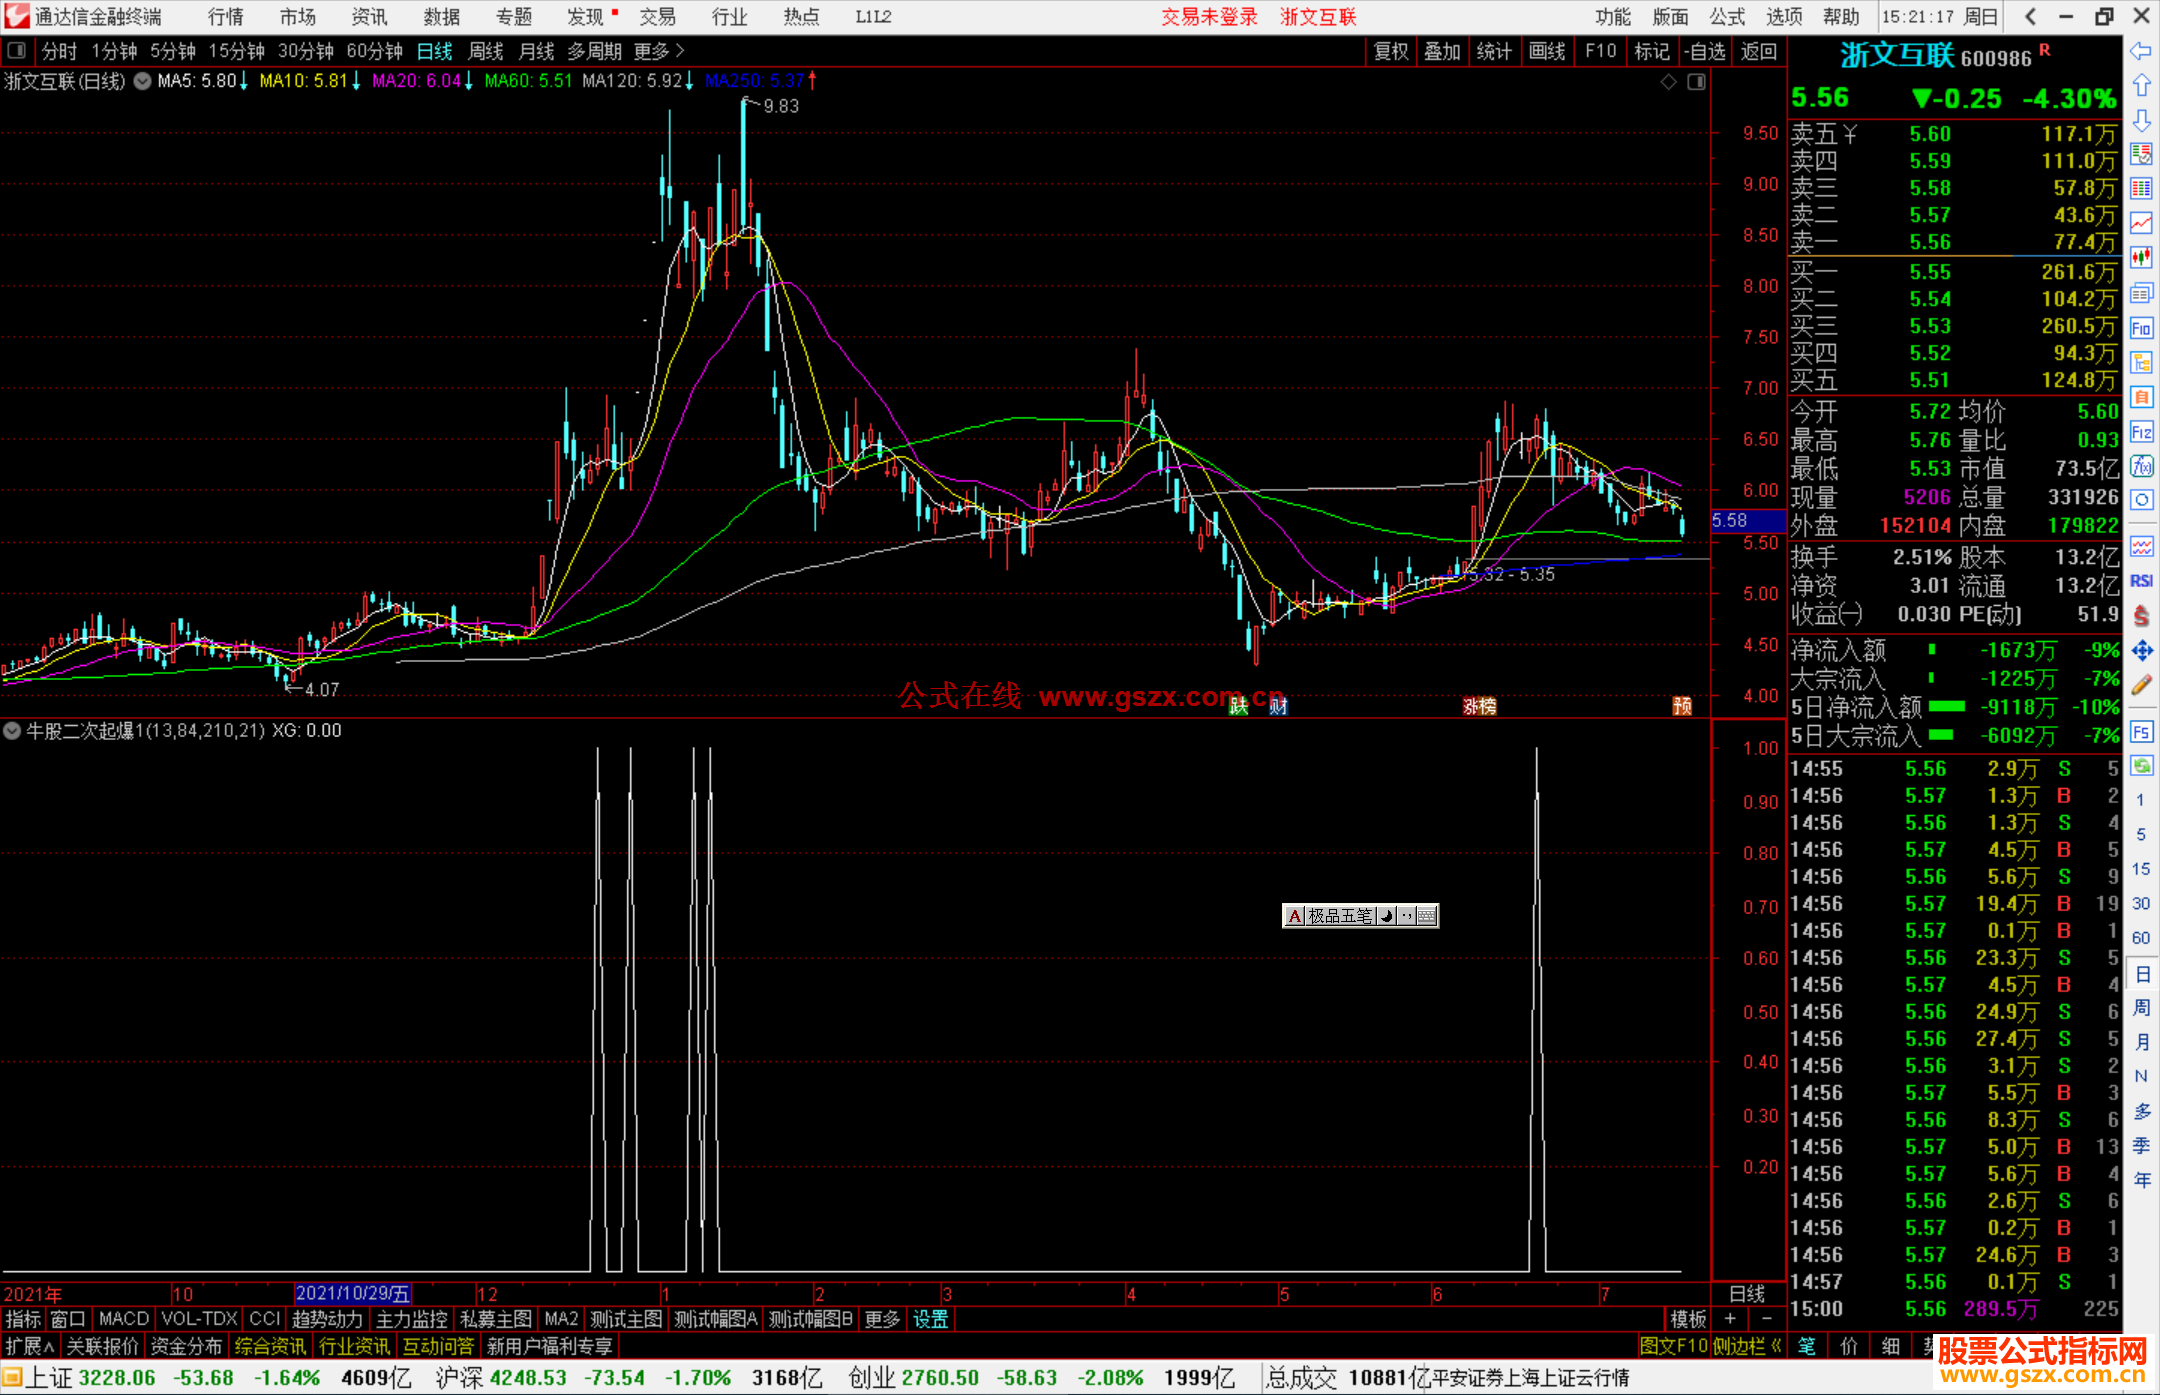Click the minus button next to 模板
The image size is (2160, 1395).
pyautogui.click(x=1767, y=1319)
